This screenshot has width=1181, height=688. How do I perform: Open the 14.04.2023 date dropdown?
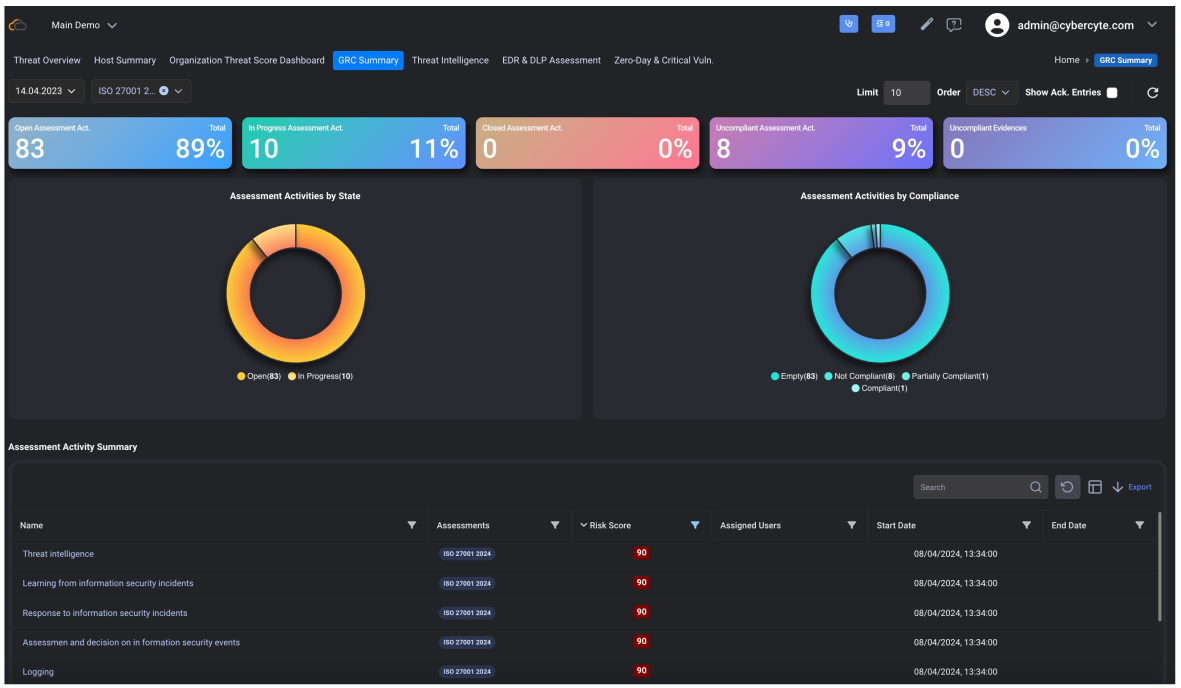pyautogui.click(x=45, y=91)
